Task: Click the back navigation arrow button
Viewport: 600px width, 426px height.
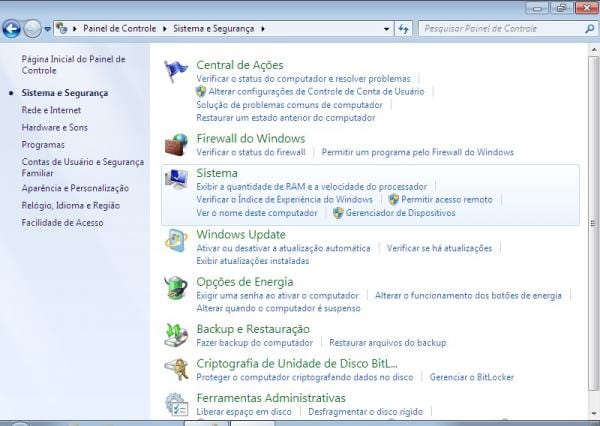Action: tap(11, 29)
